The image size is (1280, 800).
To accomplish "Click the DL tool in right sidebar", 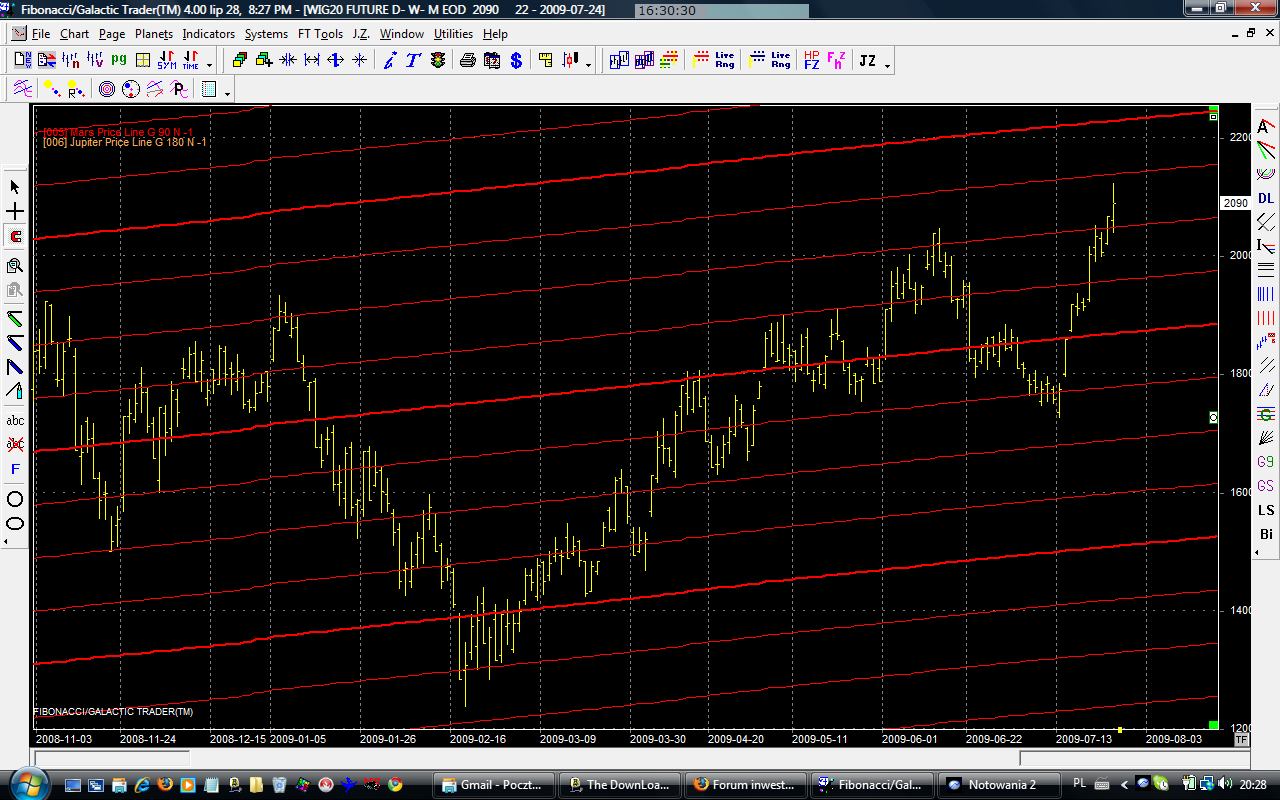I will tap(1266, 198).
